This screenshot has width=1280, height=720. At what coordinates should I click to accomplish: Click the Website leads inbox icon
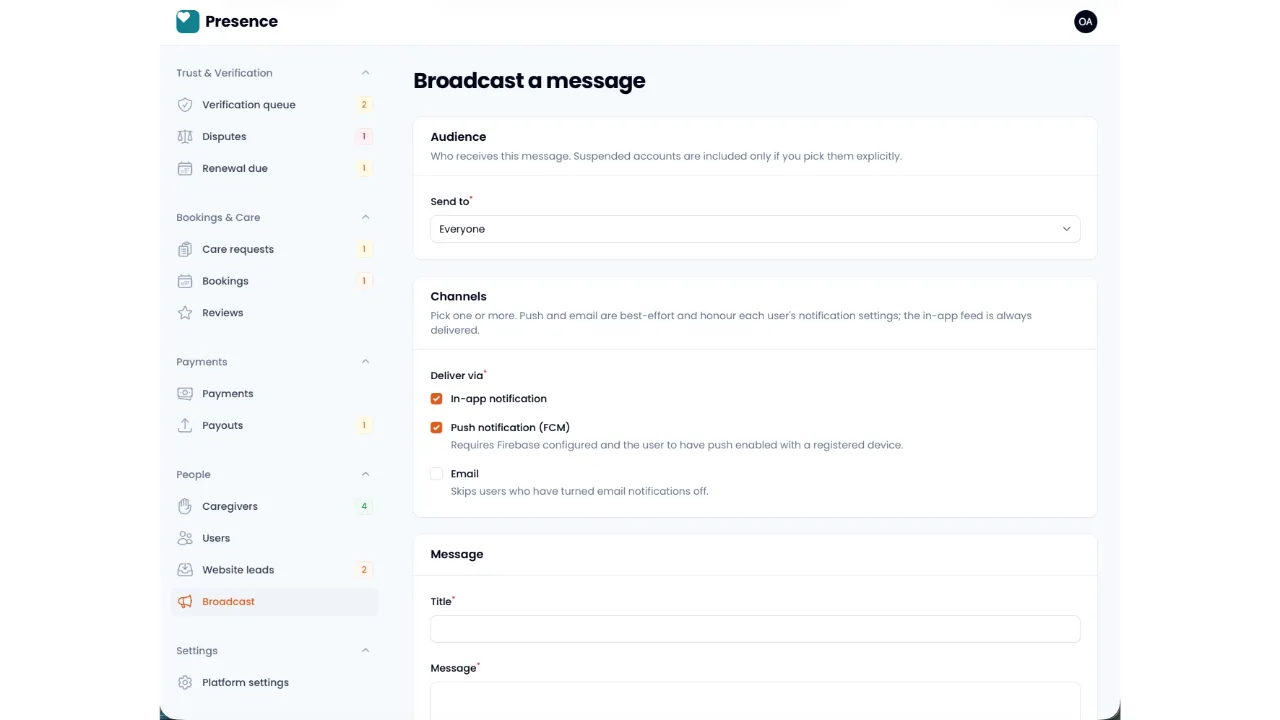[185, 570]
